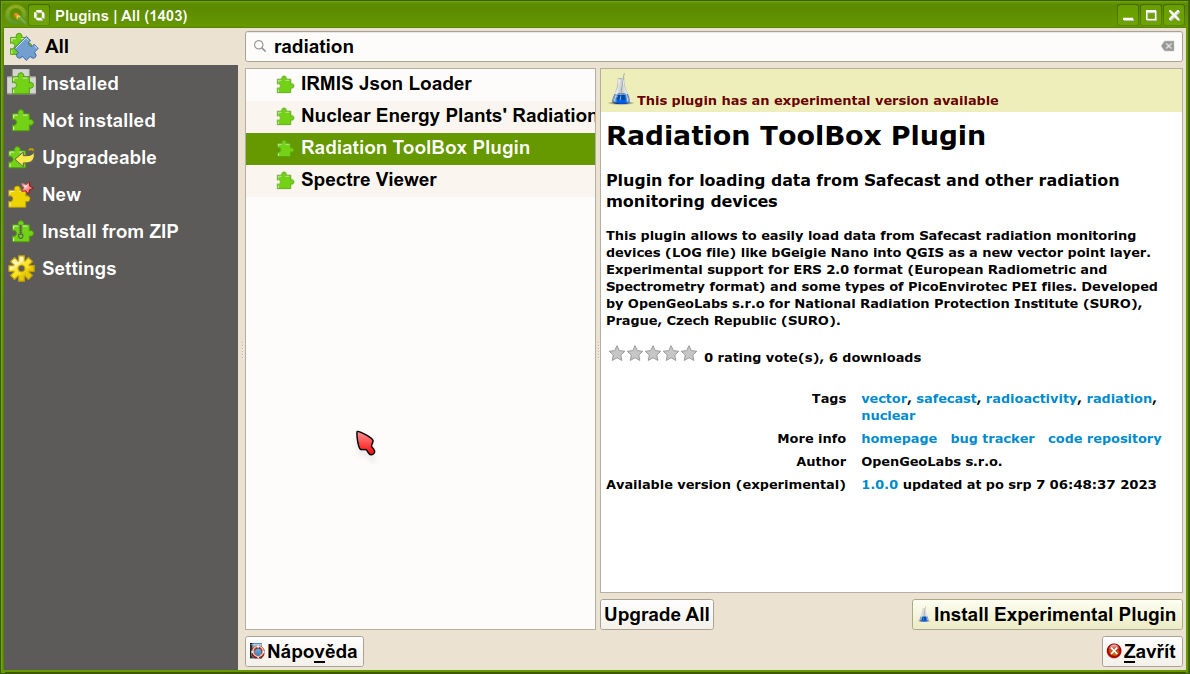This screenshot has height=674, width=1190.
Task: Show the New plugins tab
Action: tap(121, 194)
